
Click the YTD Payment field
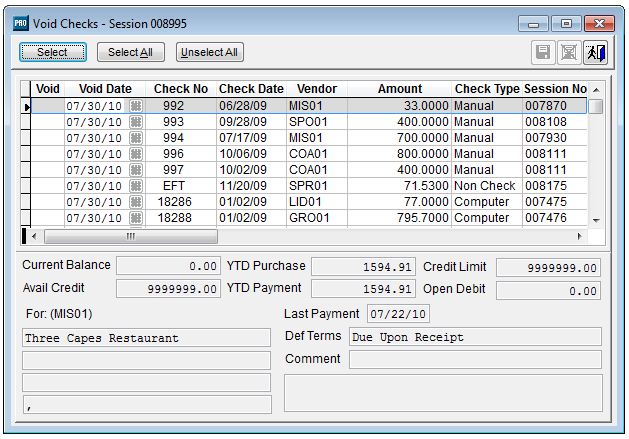pyautogui.click(x=363, y=289)
